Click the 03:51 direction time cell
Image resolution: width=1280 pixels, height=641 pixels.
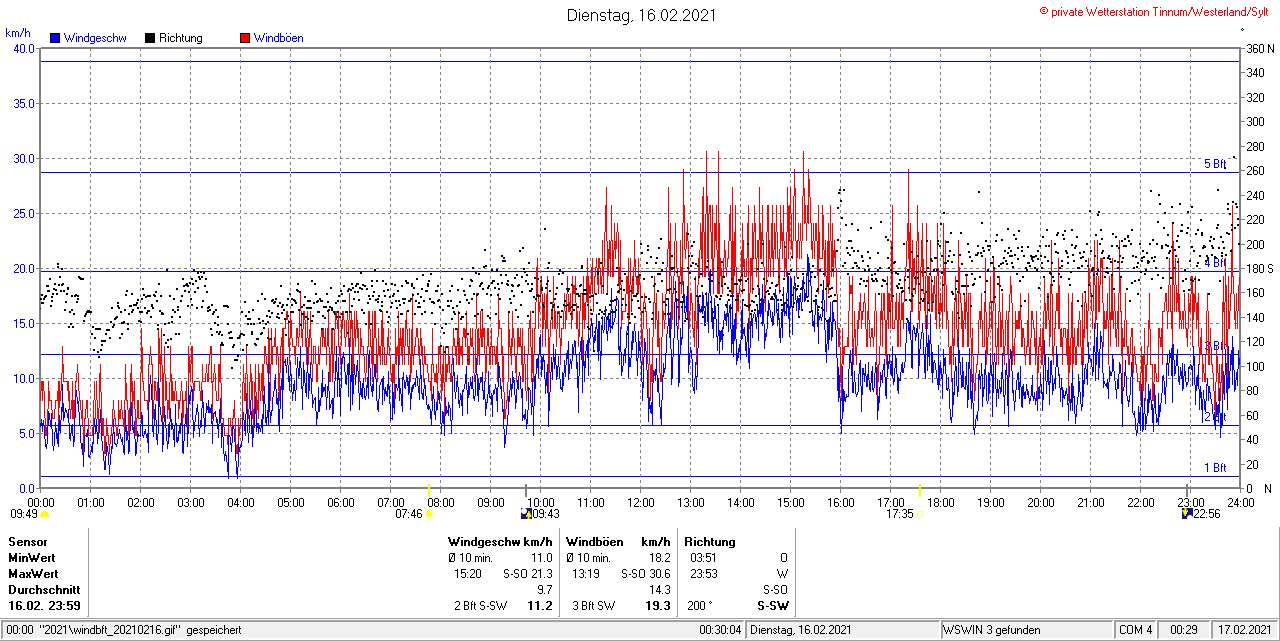(704, 558)
